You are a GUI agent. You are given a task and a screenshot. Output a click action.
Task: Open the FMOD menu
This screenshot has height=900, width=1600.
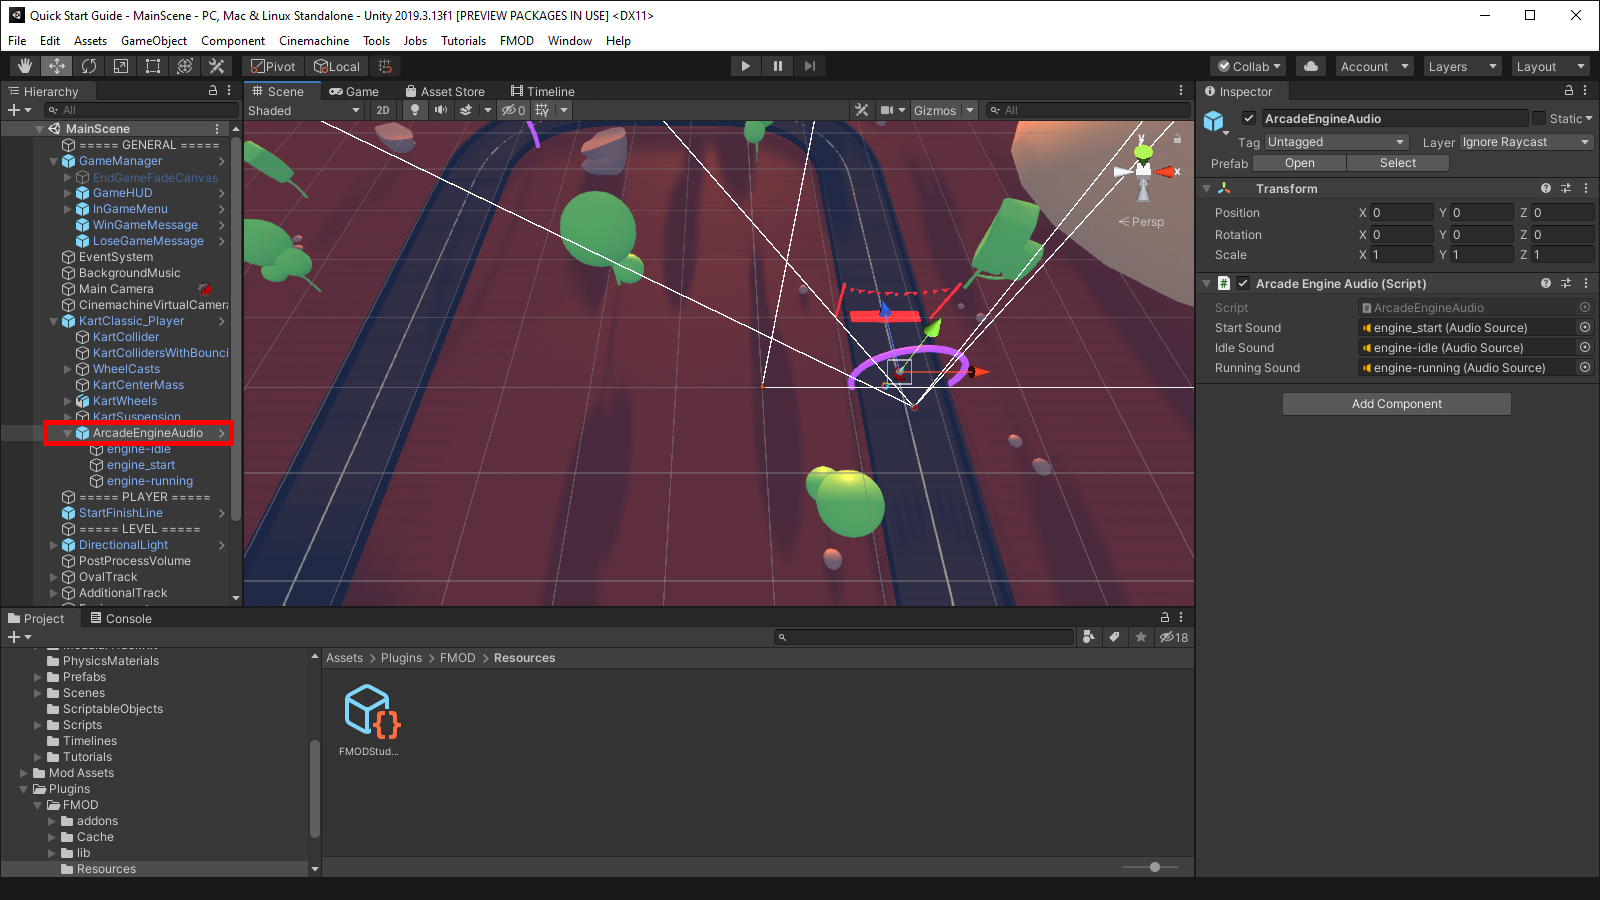(517, 41)
